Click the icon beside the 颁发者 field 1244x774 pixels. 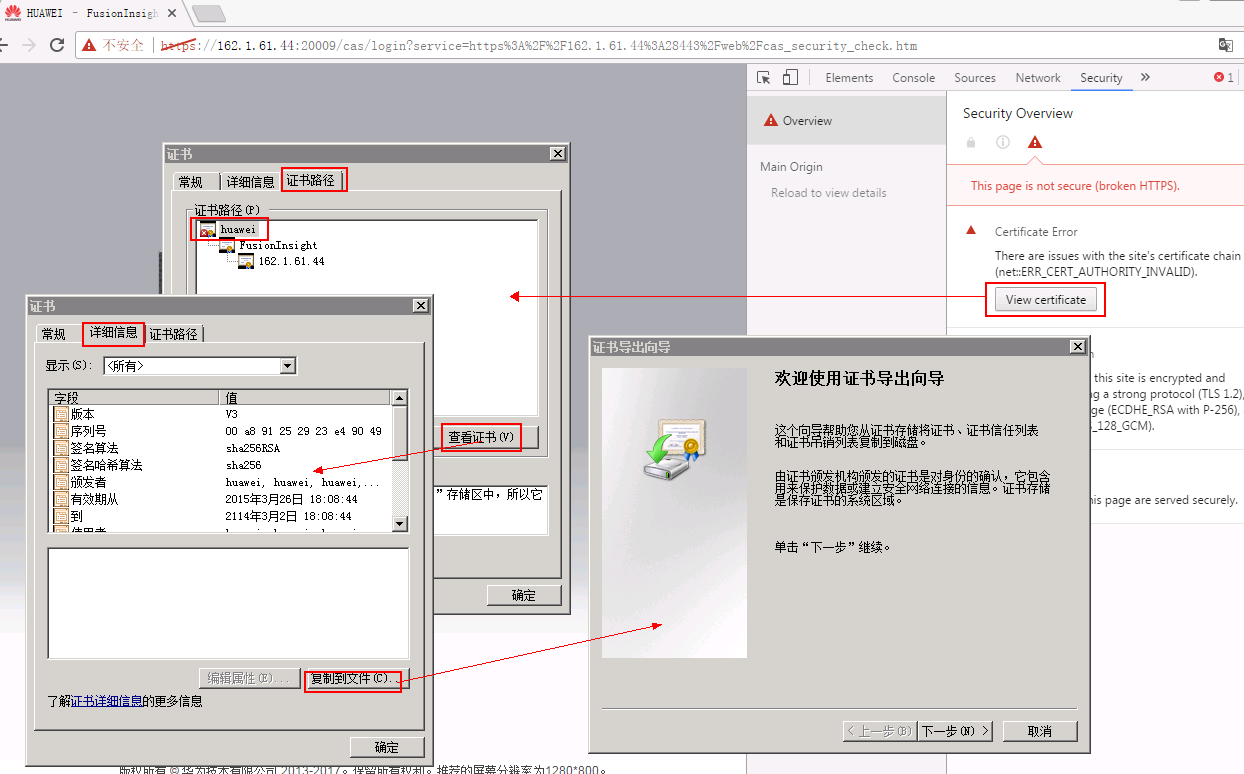pyautogui.click(x=61, y=482)
